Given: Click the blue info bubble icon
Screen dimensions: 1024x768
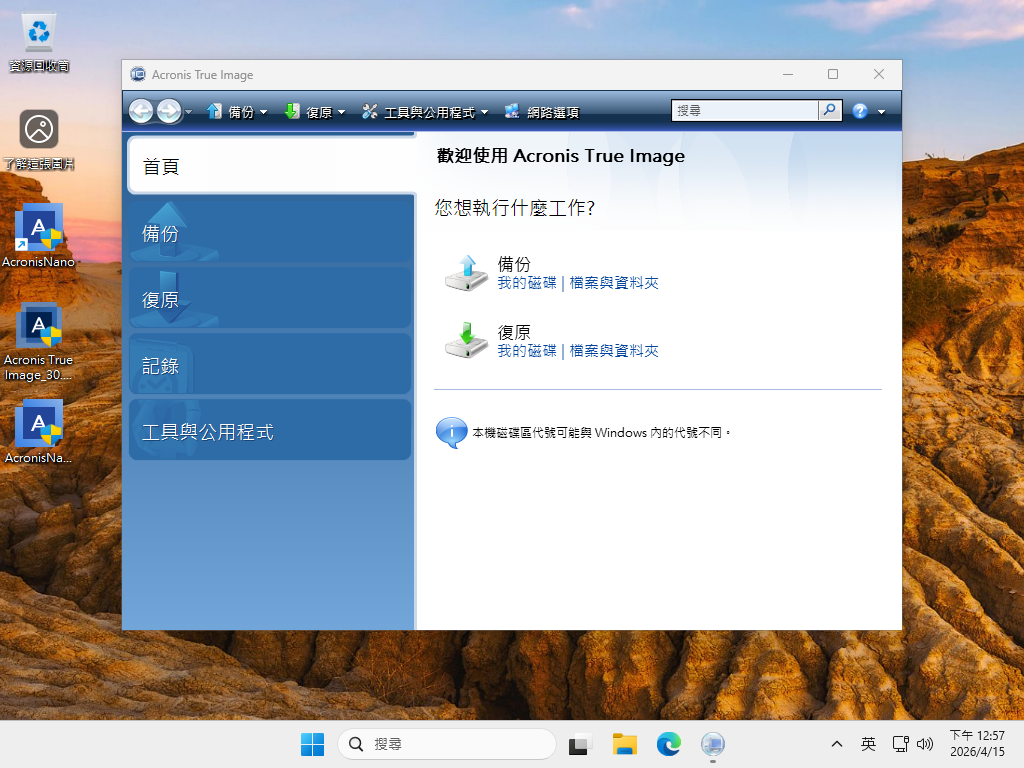Looking at the screenshot, I should [x=451, y=432].
